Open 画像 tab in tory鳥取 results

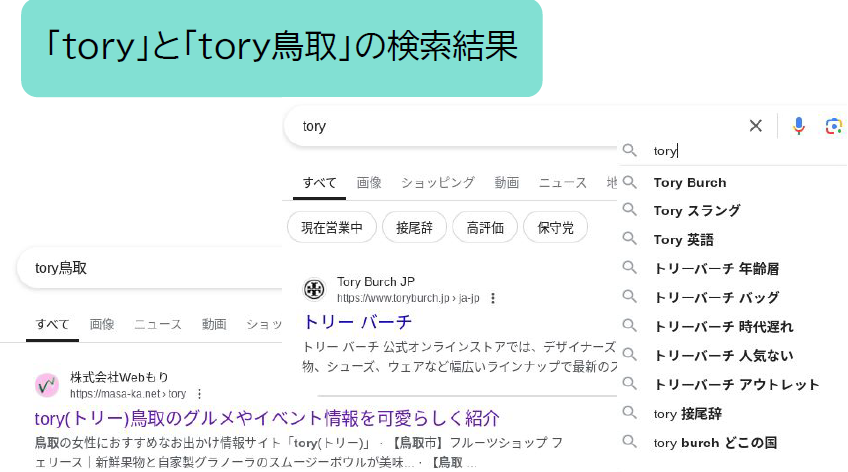coord(102,324)
